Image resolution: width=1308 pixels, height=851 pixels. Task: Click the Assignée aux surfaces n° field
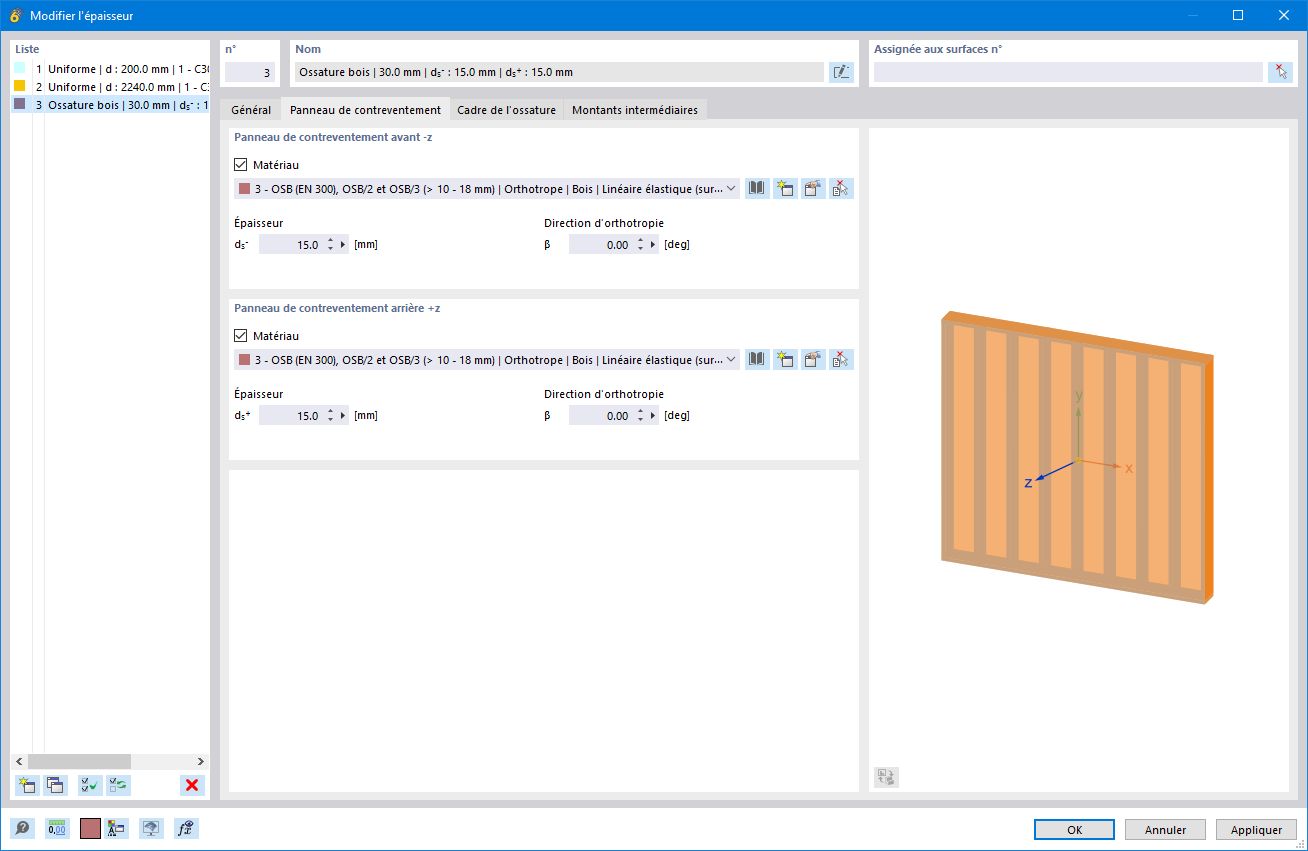(x=1068, y=72)
